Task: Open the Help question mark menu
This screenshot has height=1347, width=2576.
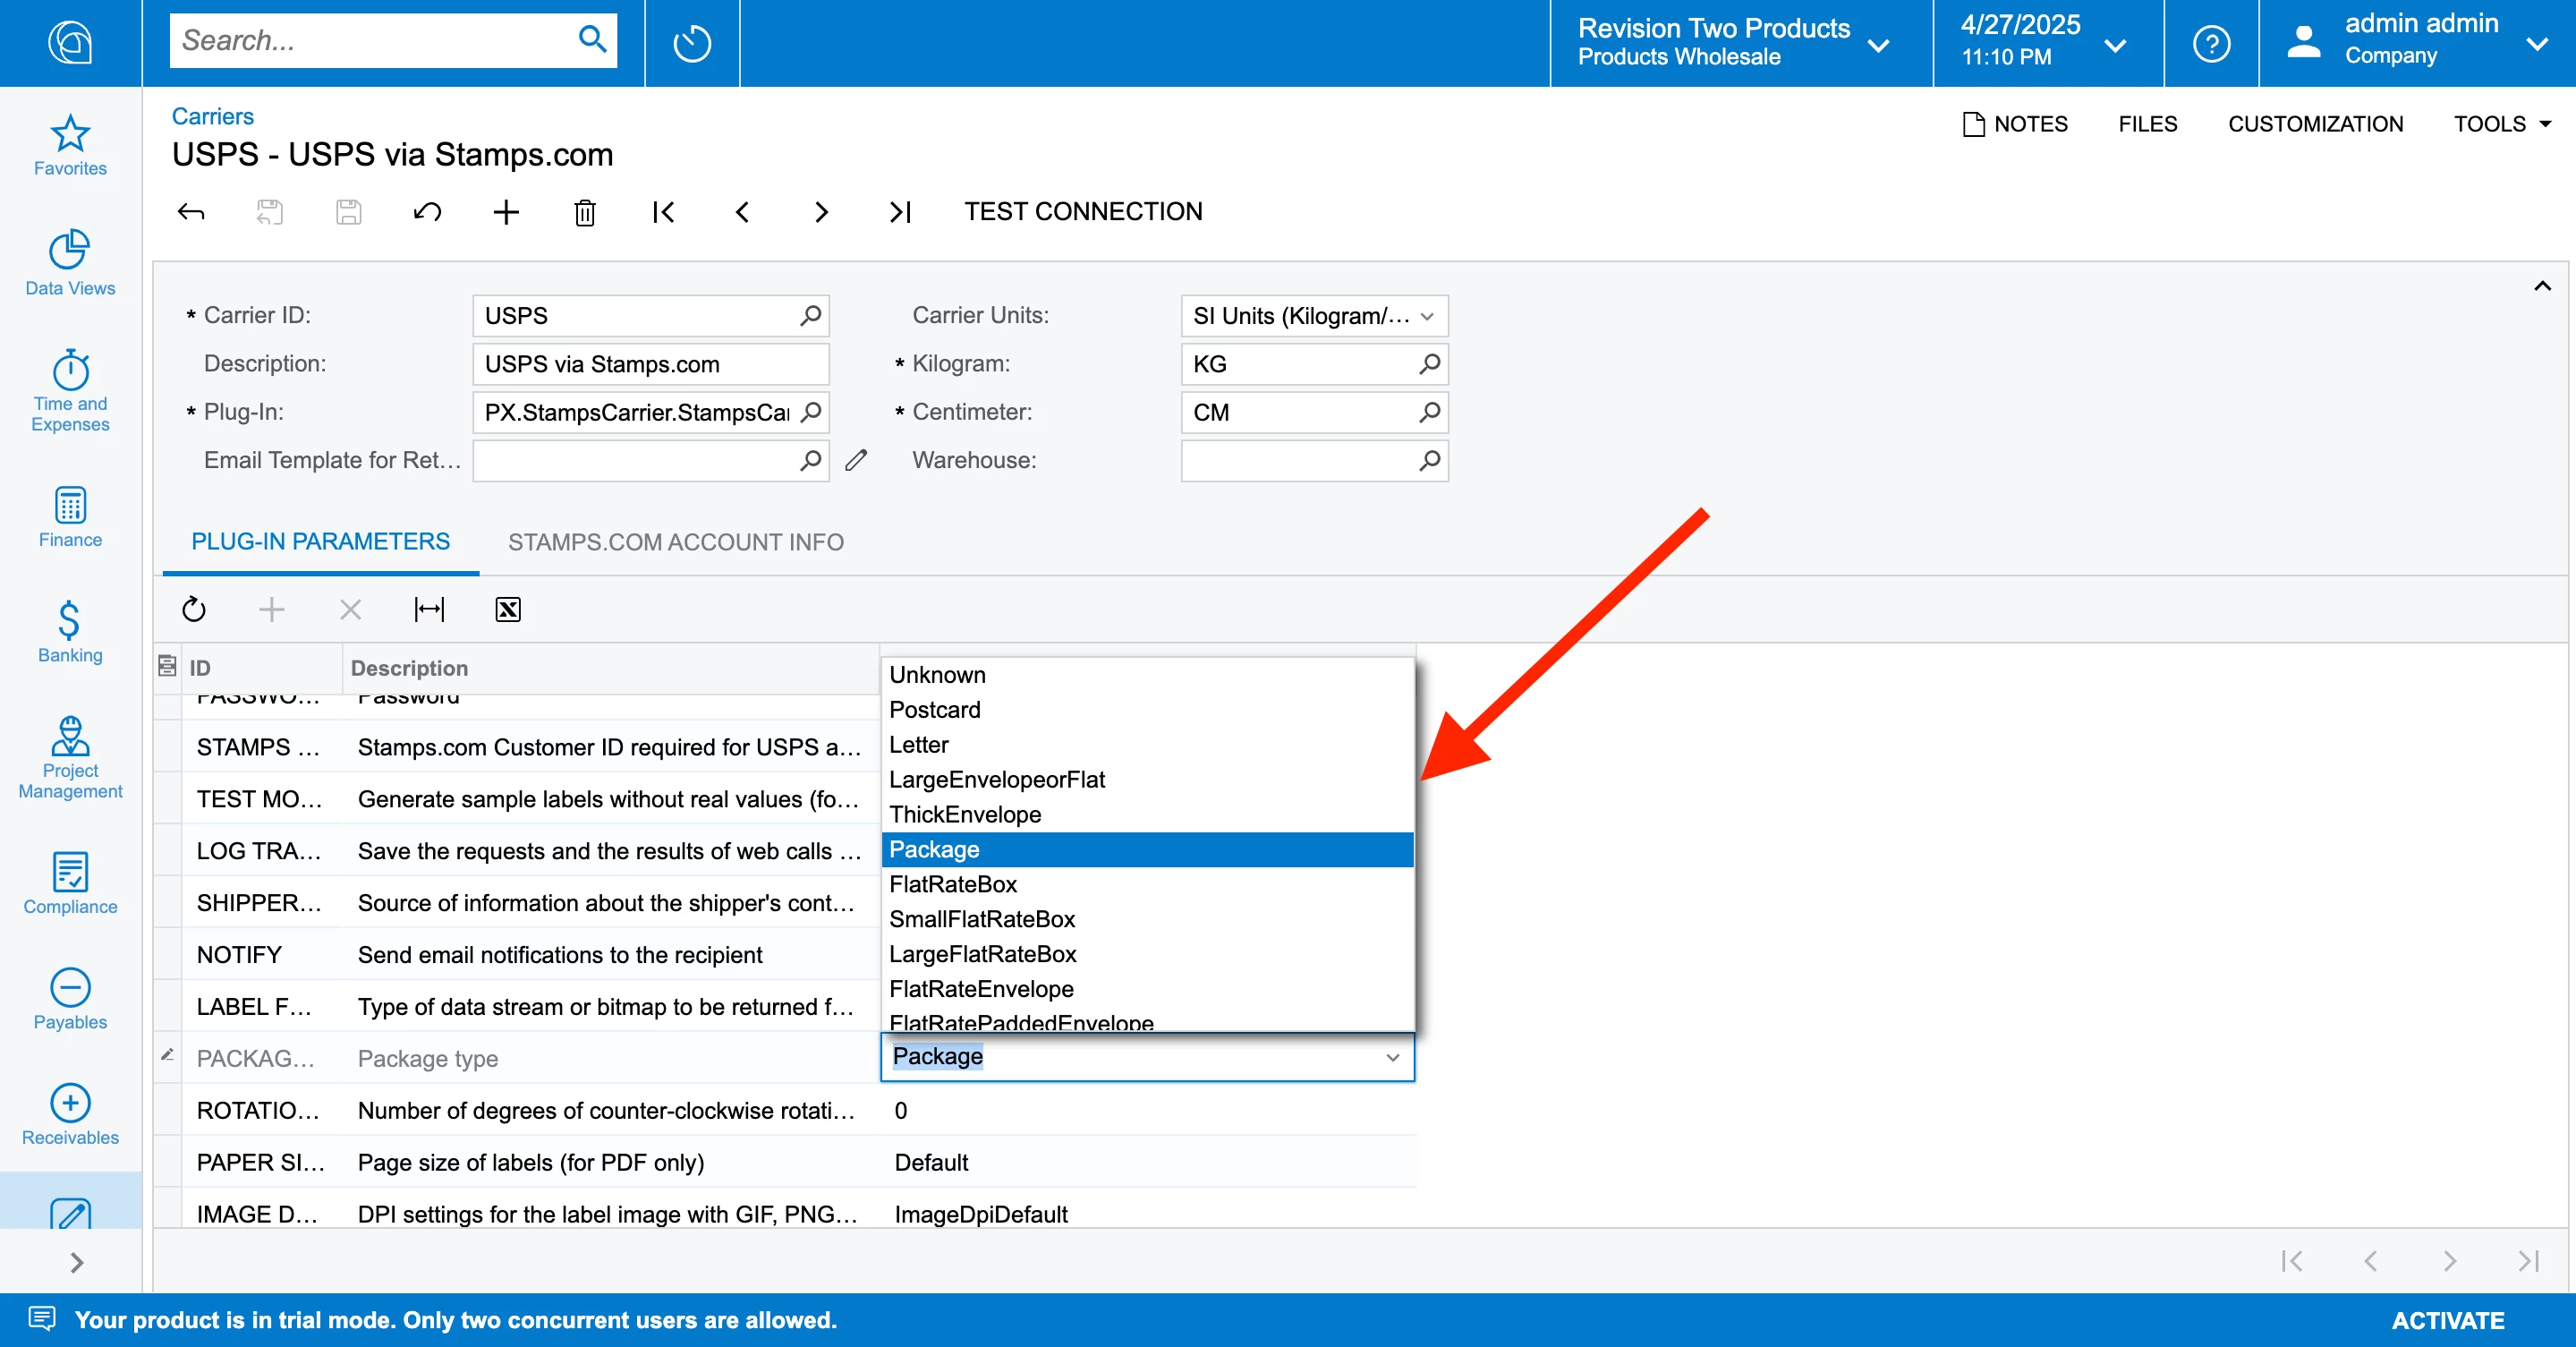Action: 2211,43
